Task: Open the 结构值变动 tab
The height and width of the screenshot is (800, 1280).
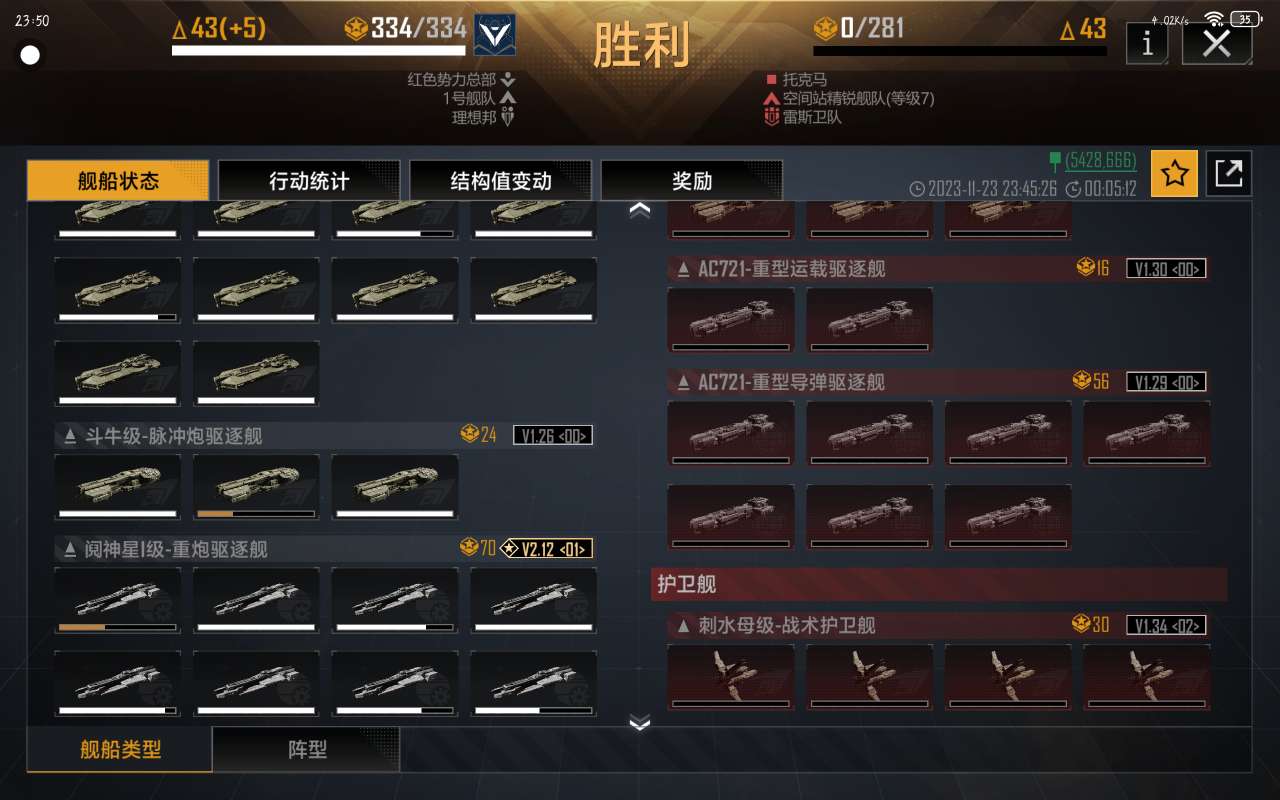Action: click(x=500, y=181)
